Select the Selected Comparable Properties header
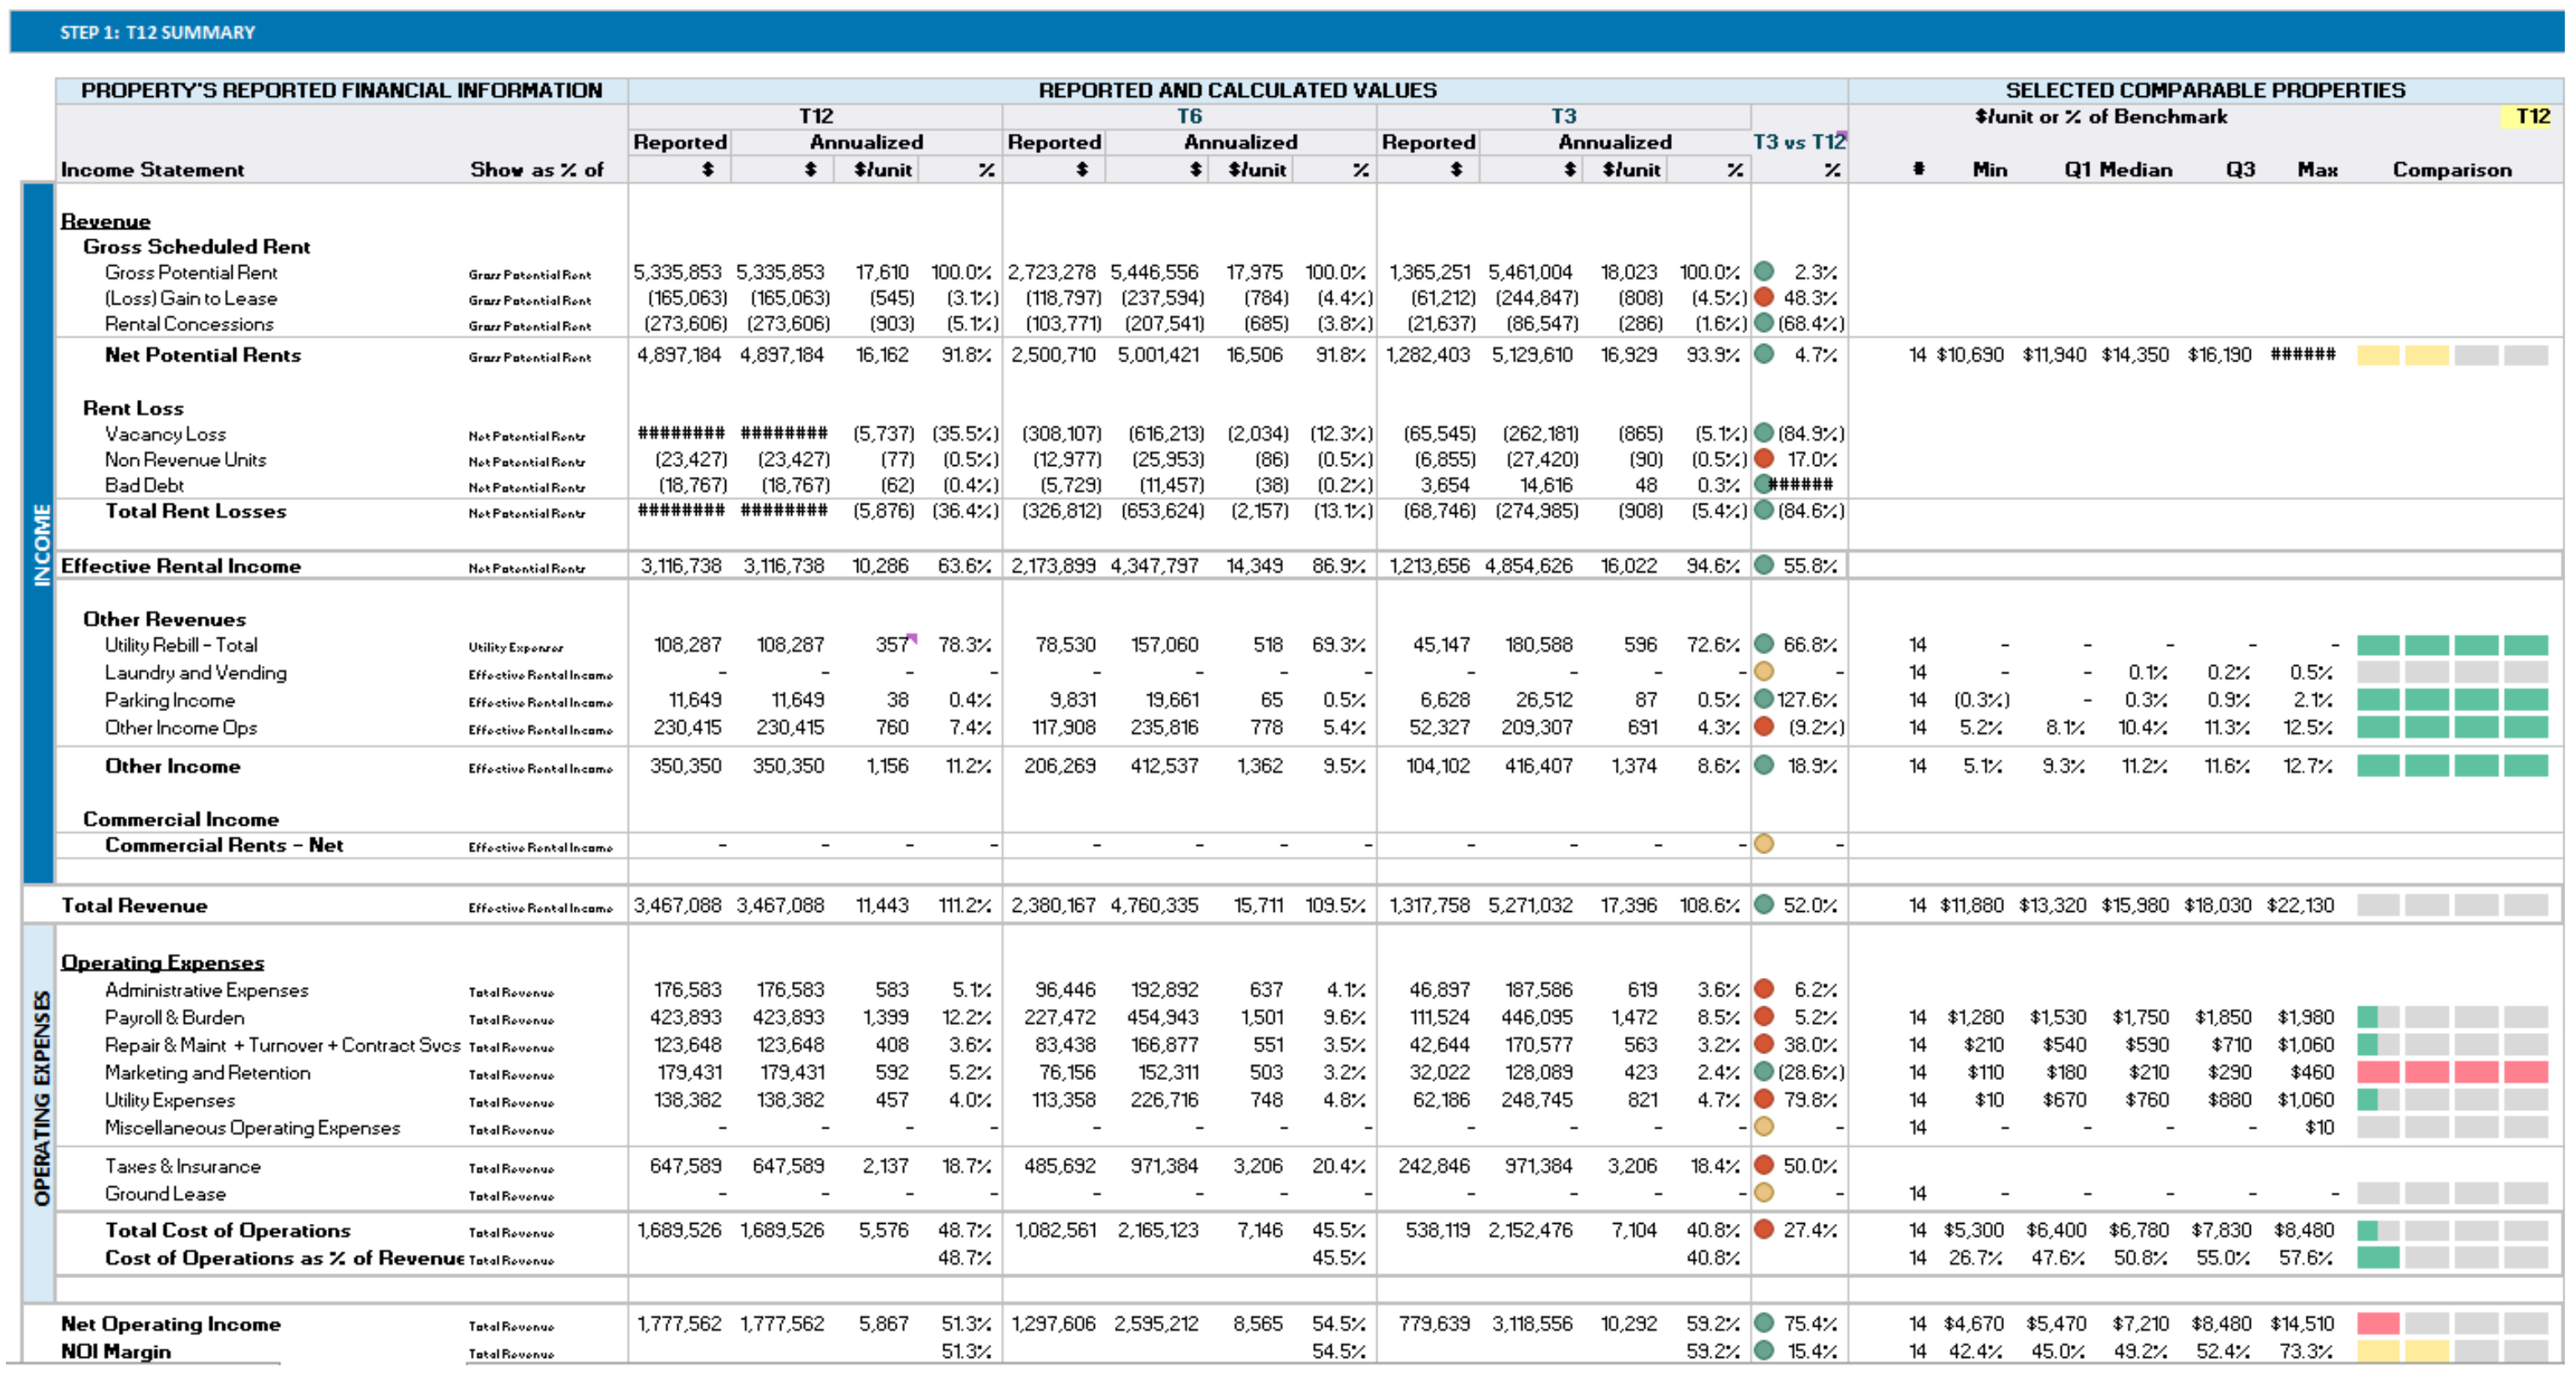2576x1377 pixels. click(x=2205, y=90)
